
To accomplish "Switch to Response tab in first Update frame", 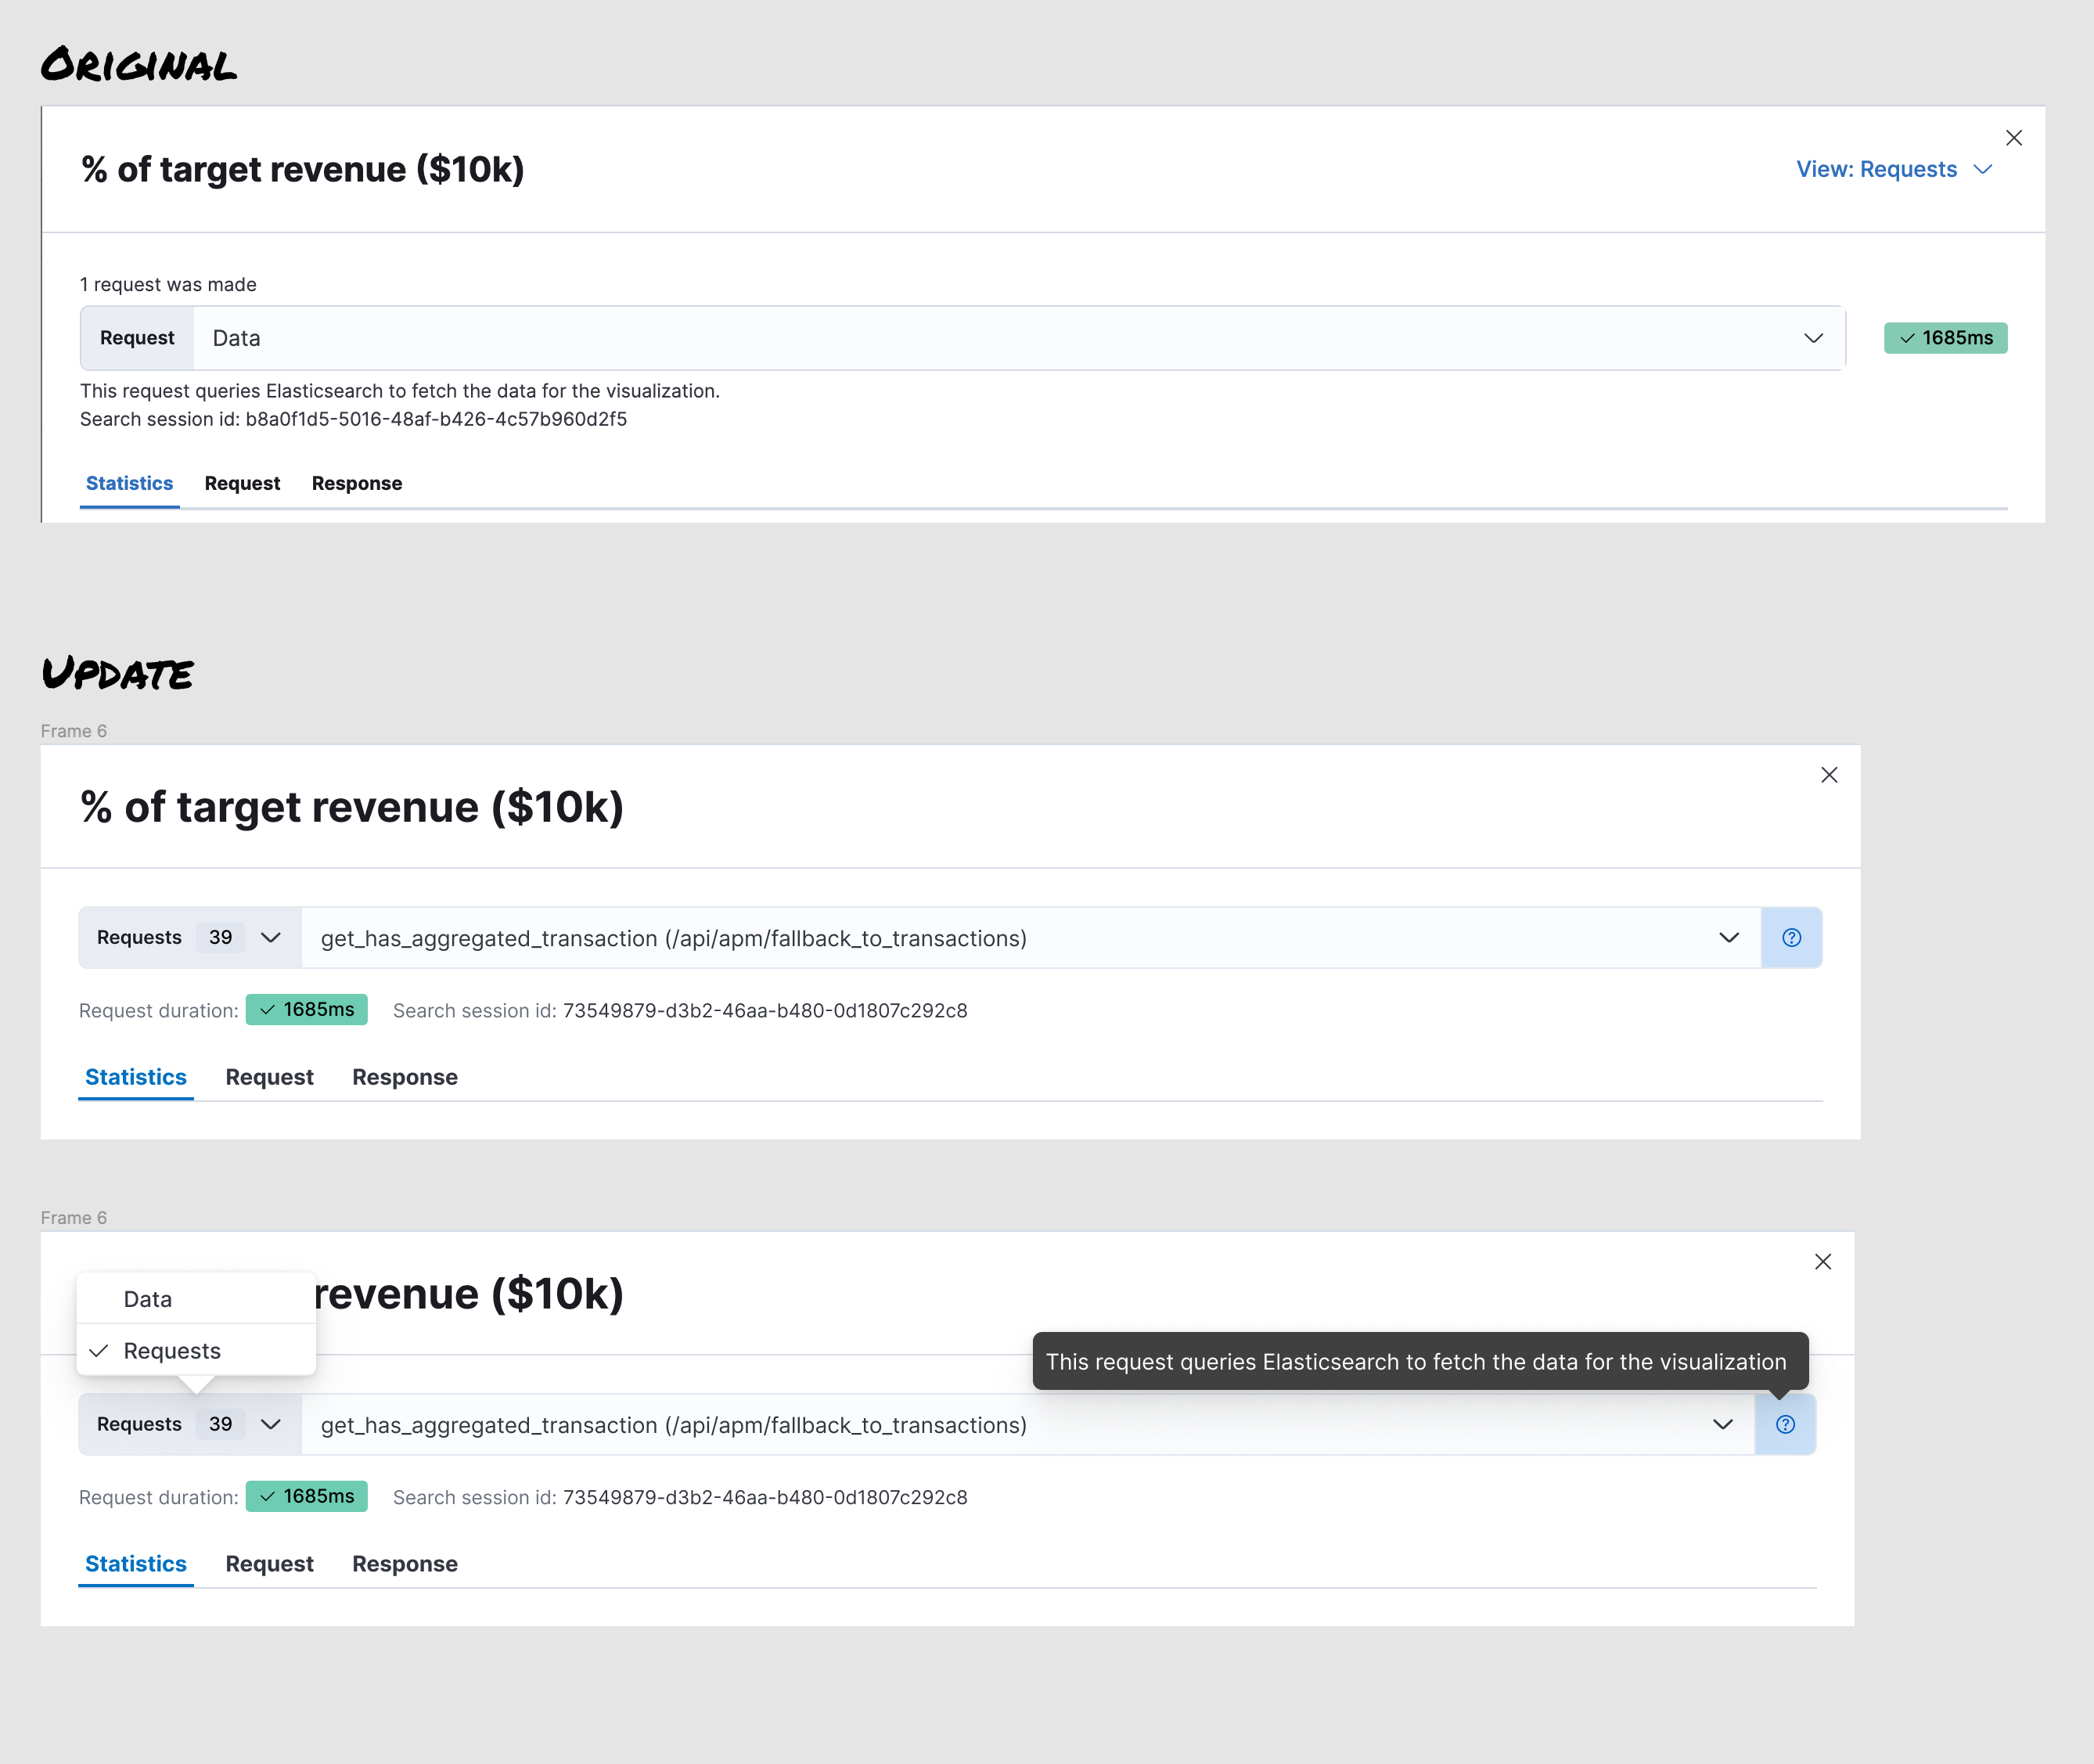I will [x=404, y=1077].
